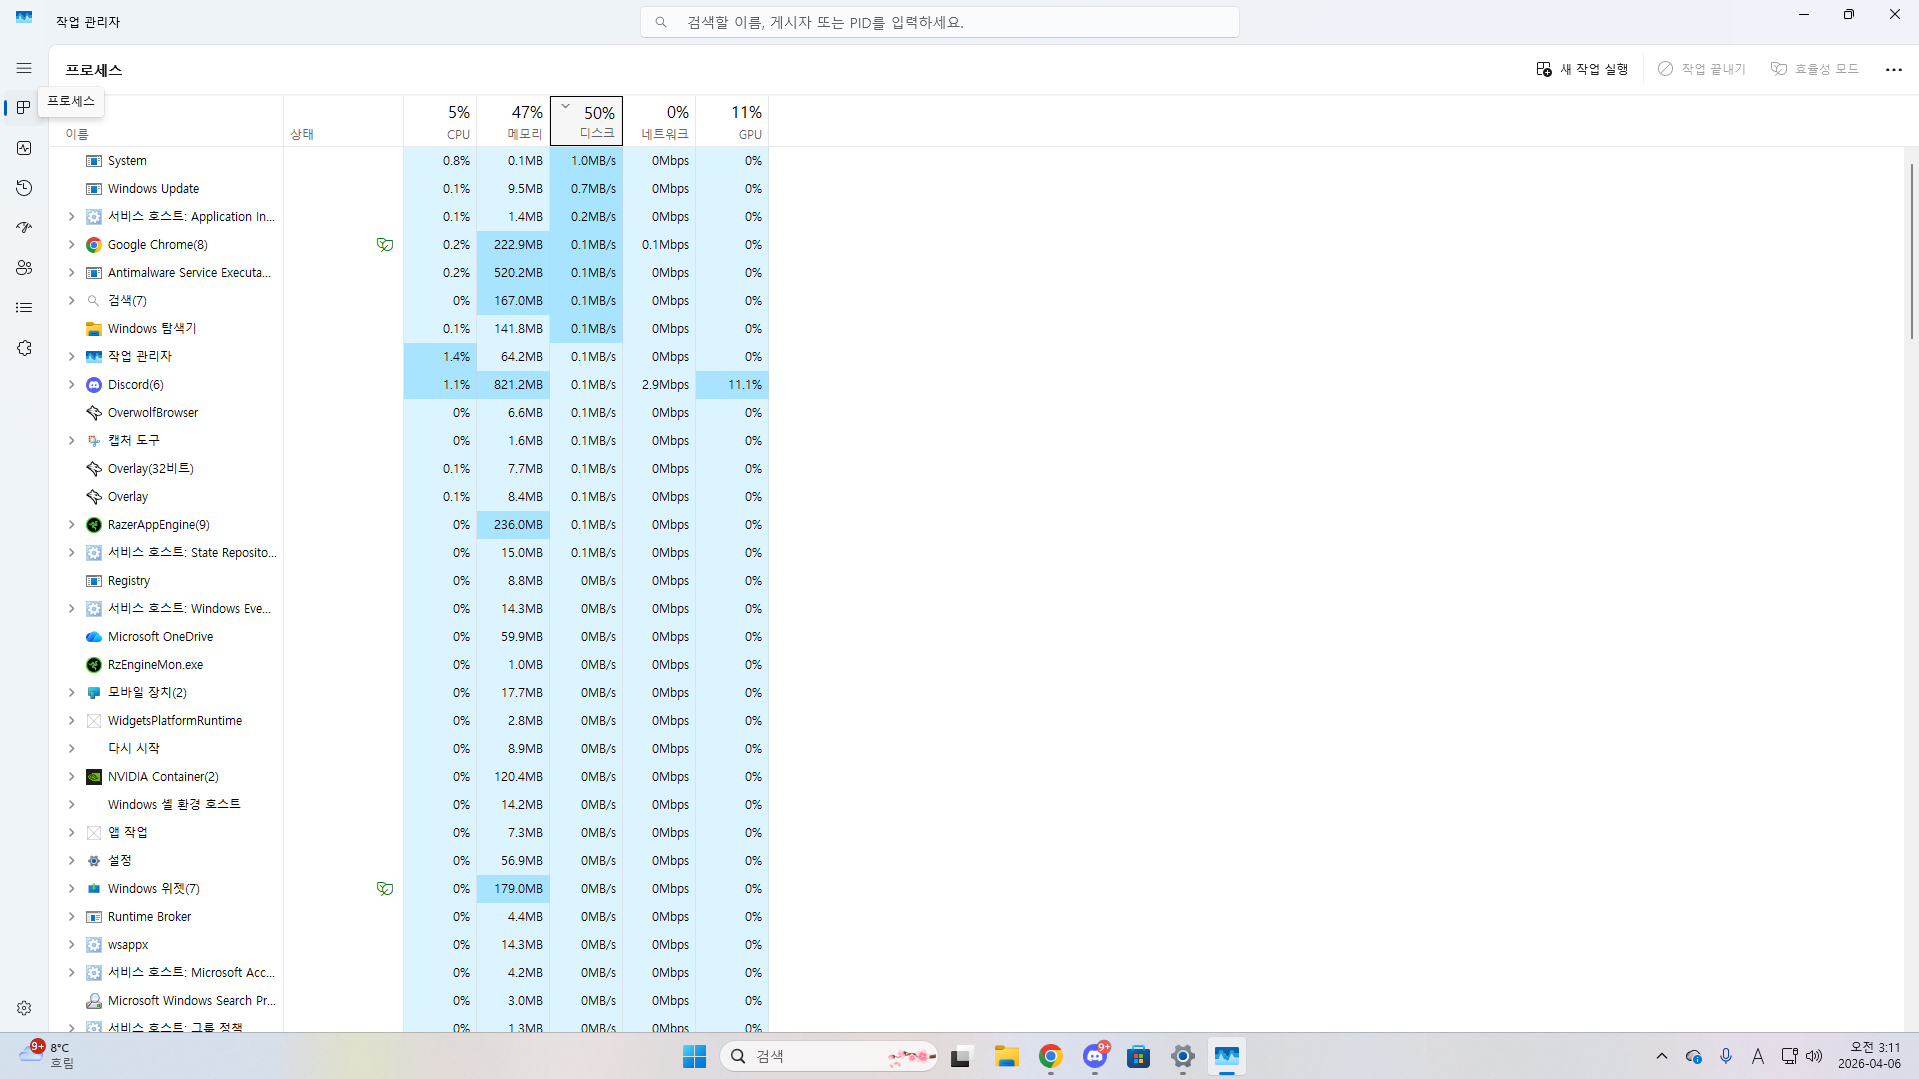Click the taskbar Discord icon

(1095, 1056)
